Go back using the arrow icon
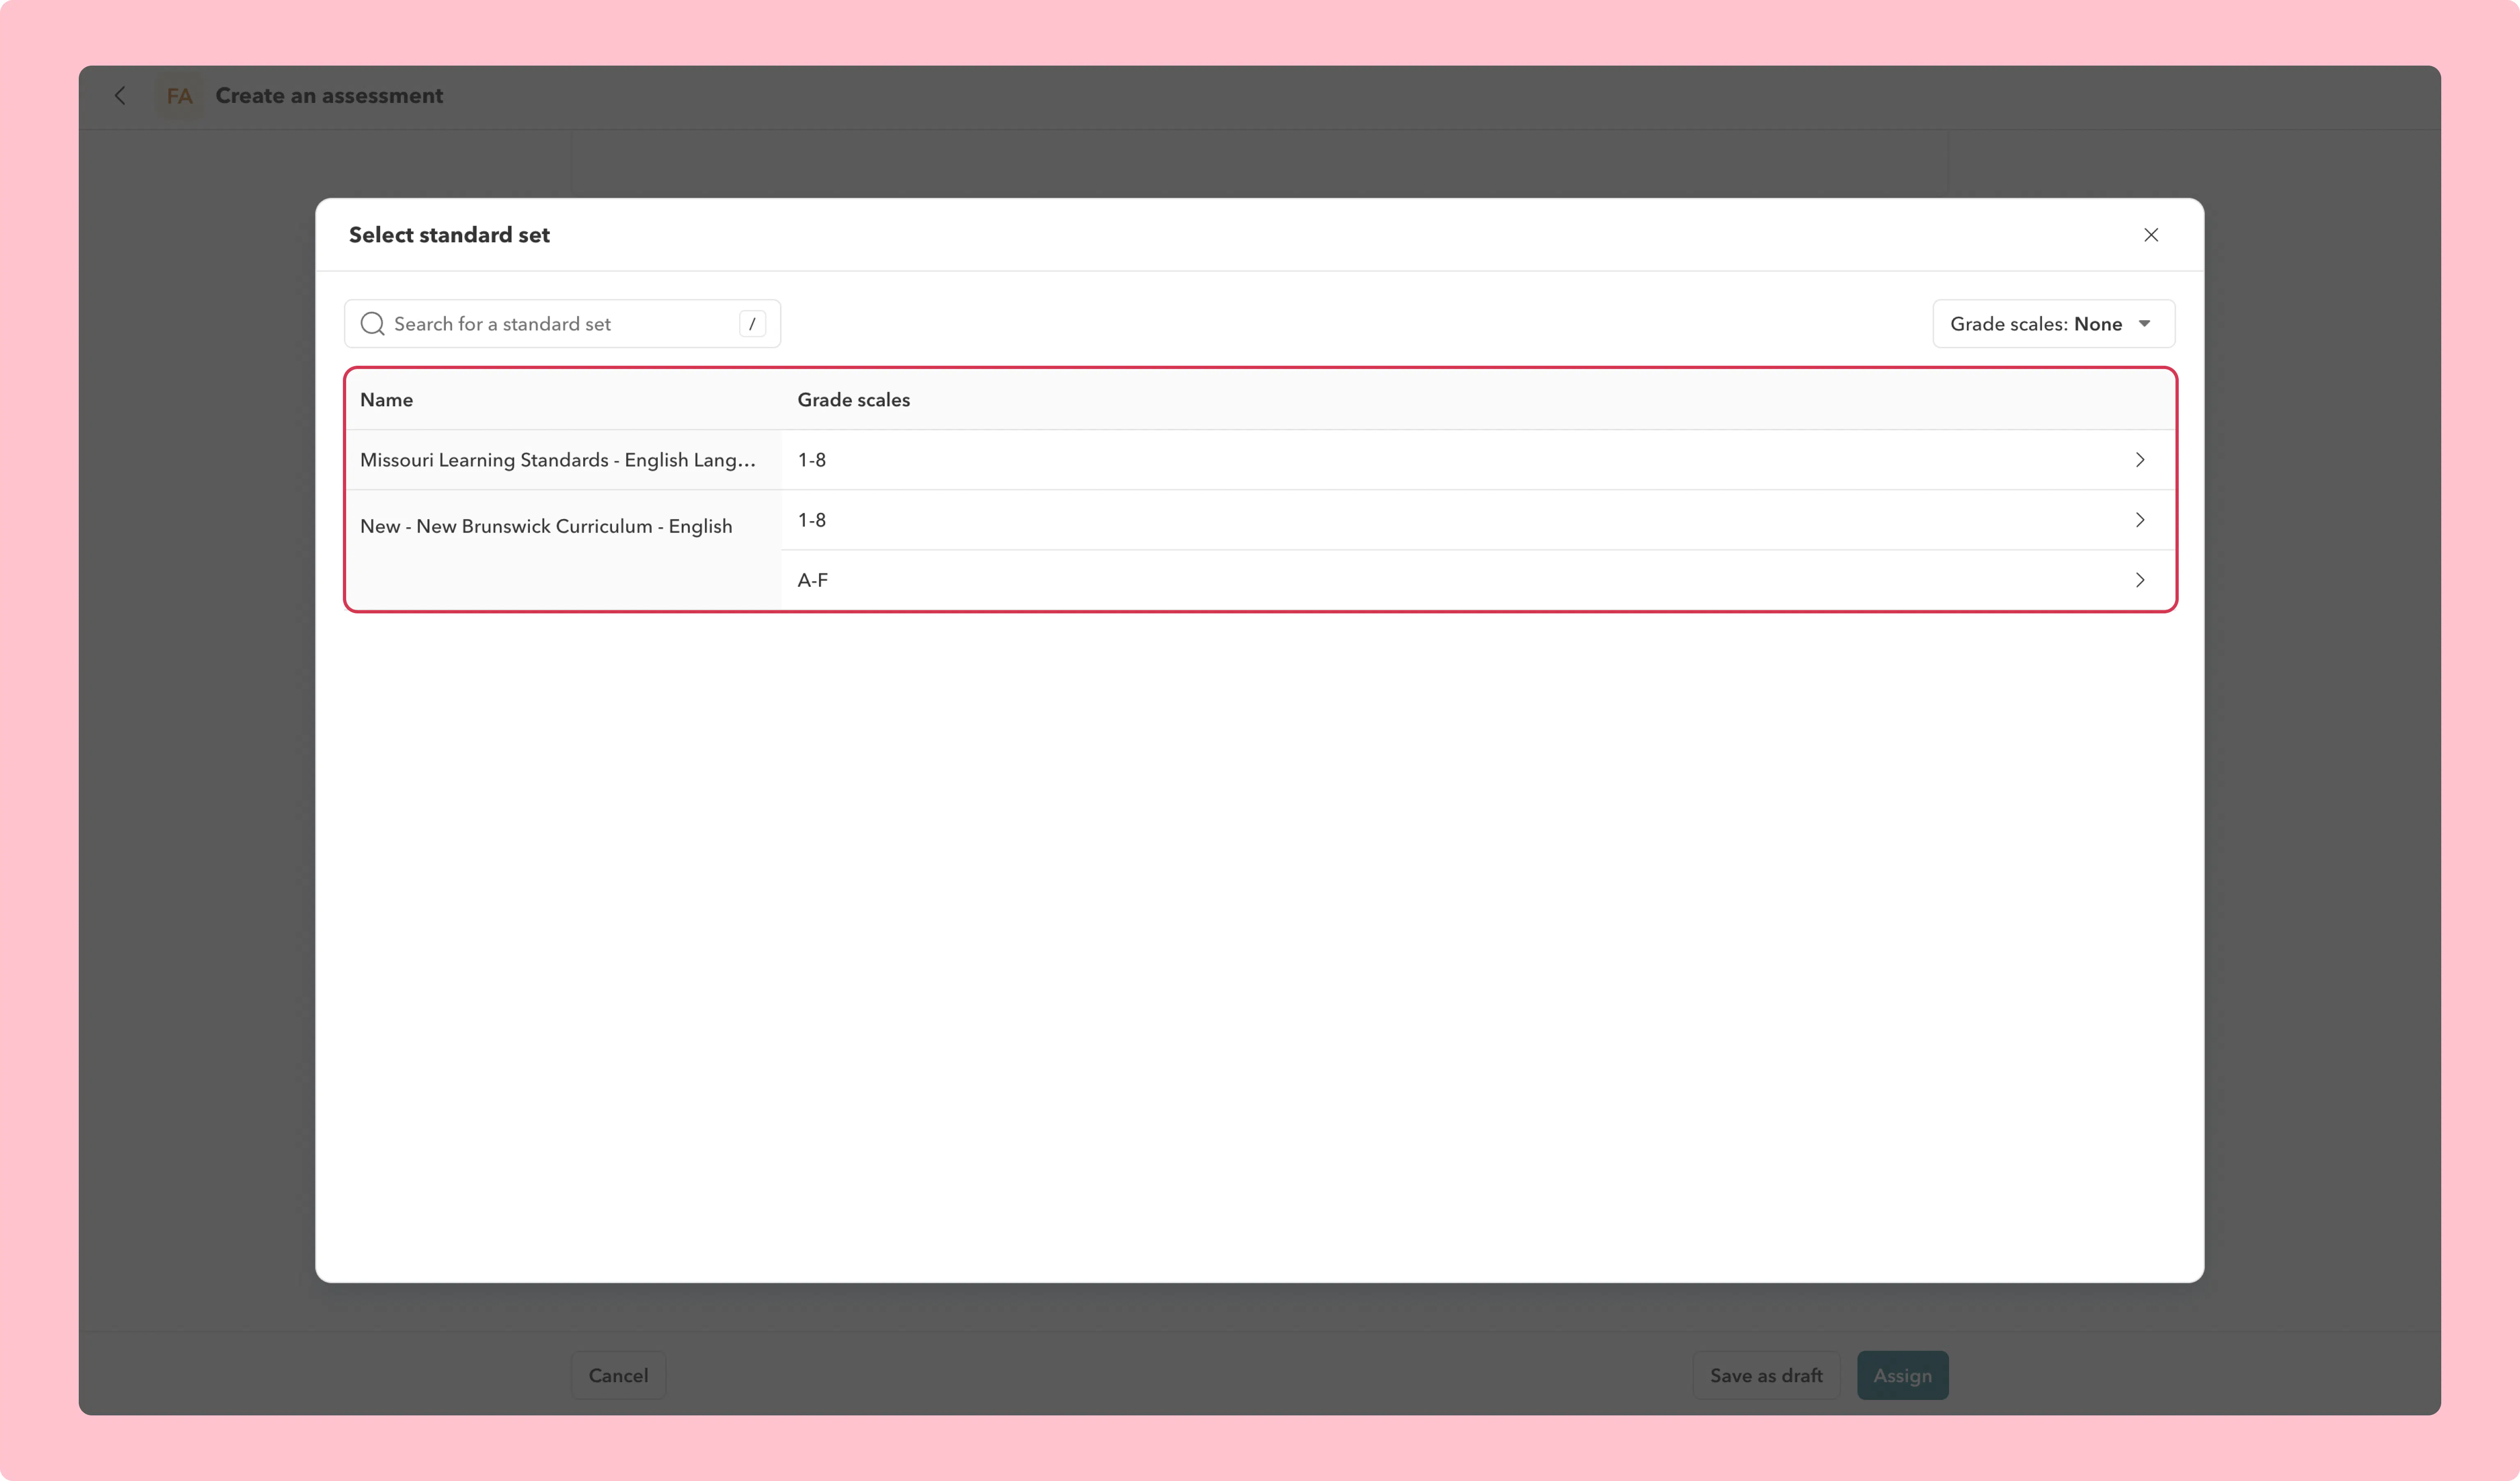The image size is (2520, 1481). [120, 96]
